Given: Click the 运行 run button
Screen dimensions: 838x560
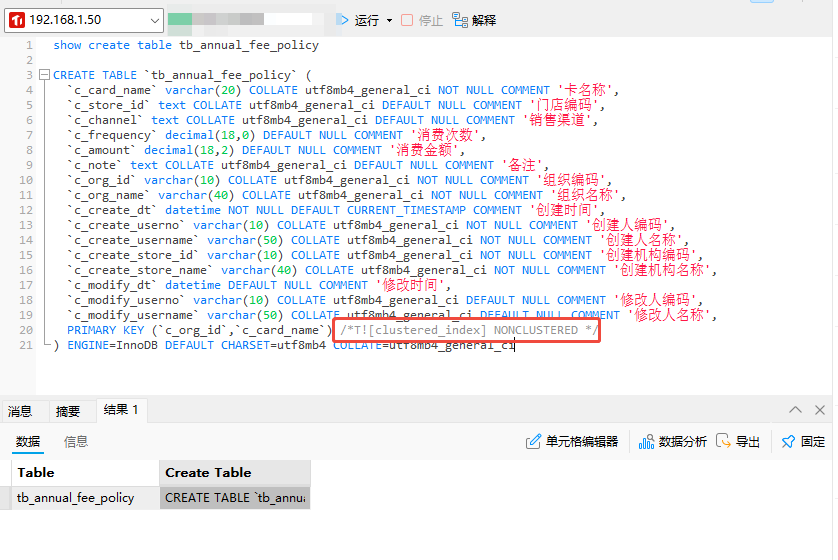Looking at the screenshot, I should (358, 20).
